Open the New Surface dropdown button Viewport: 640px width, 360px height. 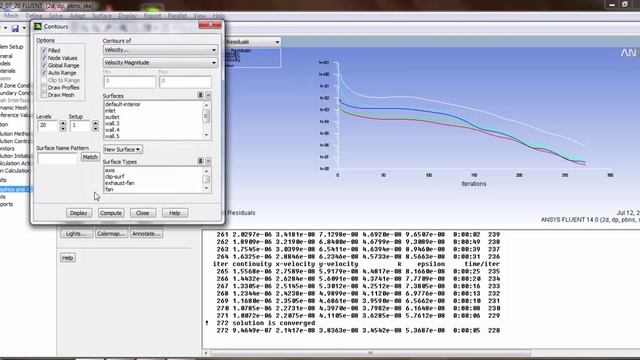(123, 149)
